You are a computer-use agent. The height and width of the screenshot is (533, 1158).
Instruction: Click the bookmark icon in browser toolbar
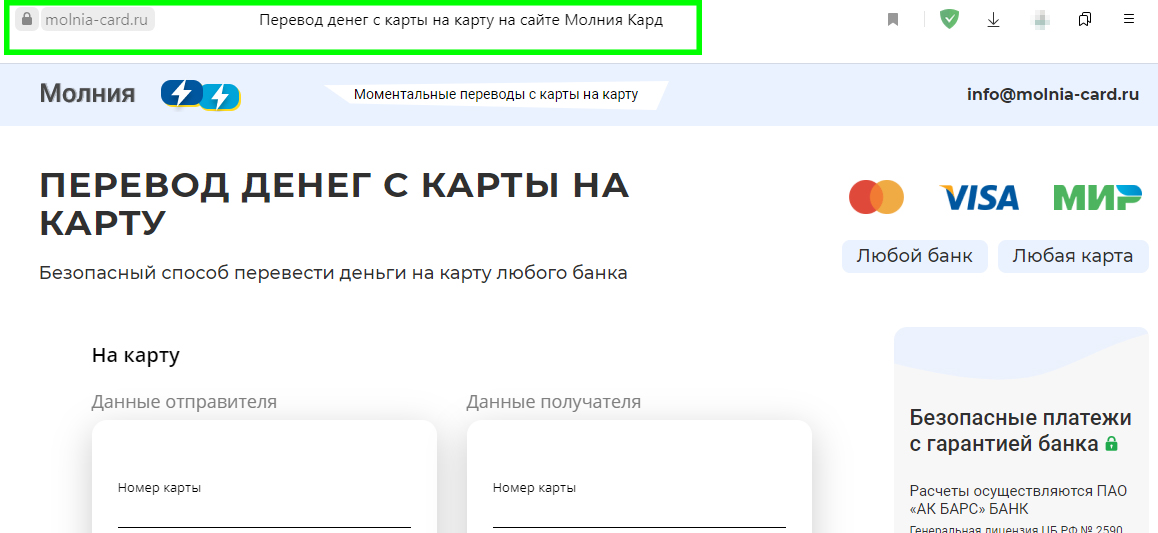coord(893,20)
